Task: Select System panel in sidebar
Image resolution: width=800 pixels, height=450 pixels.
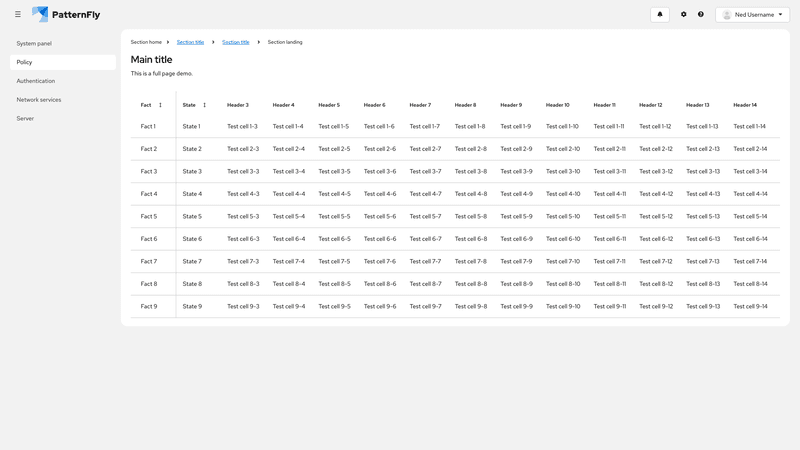Action: (x=34, y=44)
